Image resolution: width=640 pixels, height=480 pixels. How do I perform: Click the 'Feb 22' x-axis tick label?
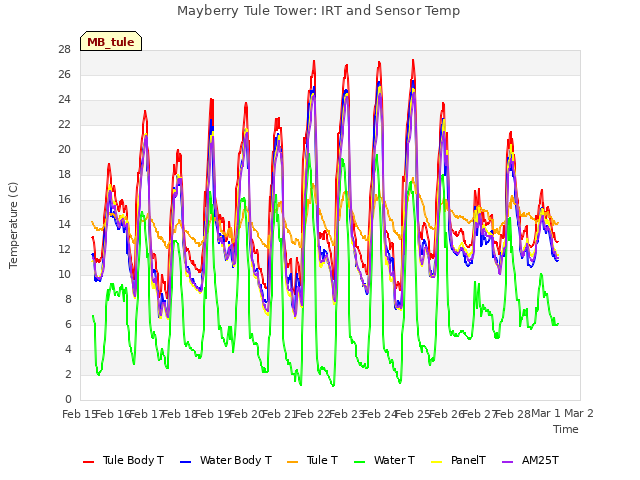[313, 414]
